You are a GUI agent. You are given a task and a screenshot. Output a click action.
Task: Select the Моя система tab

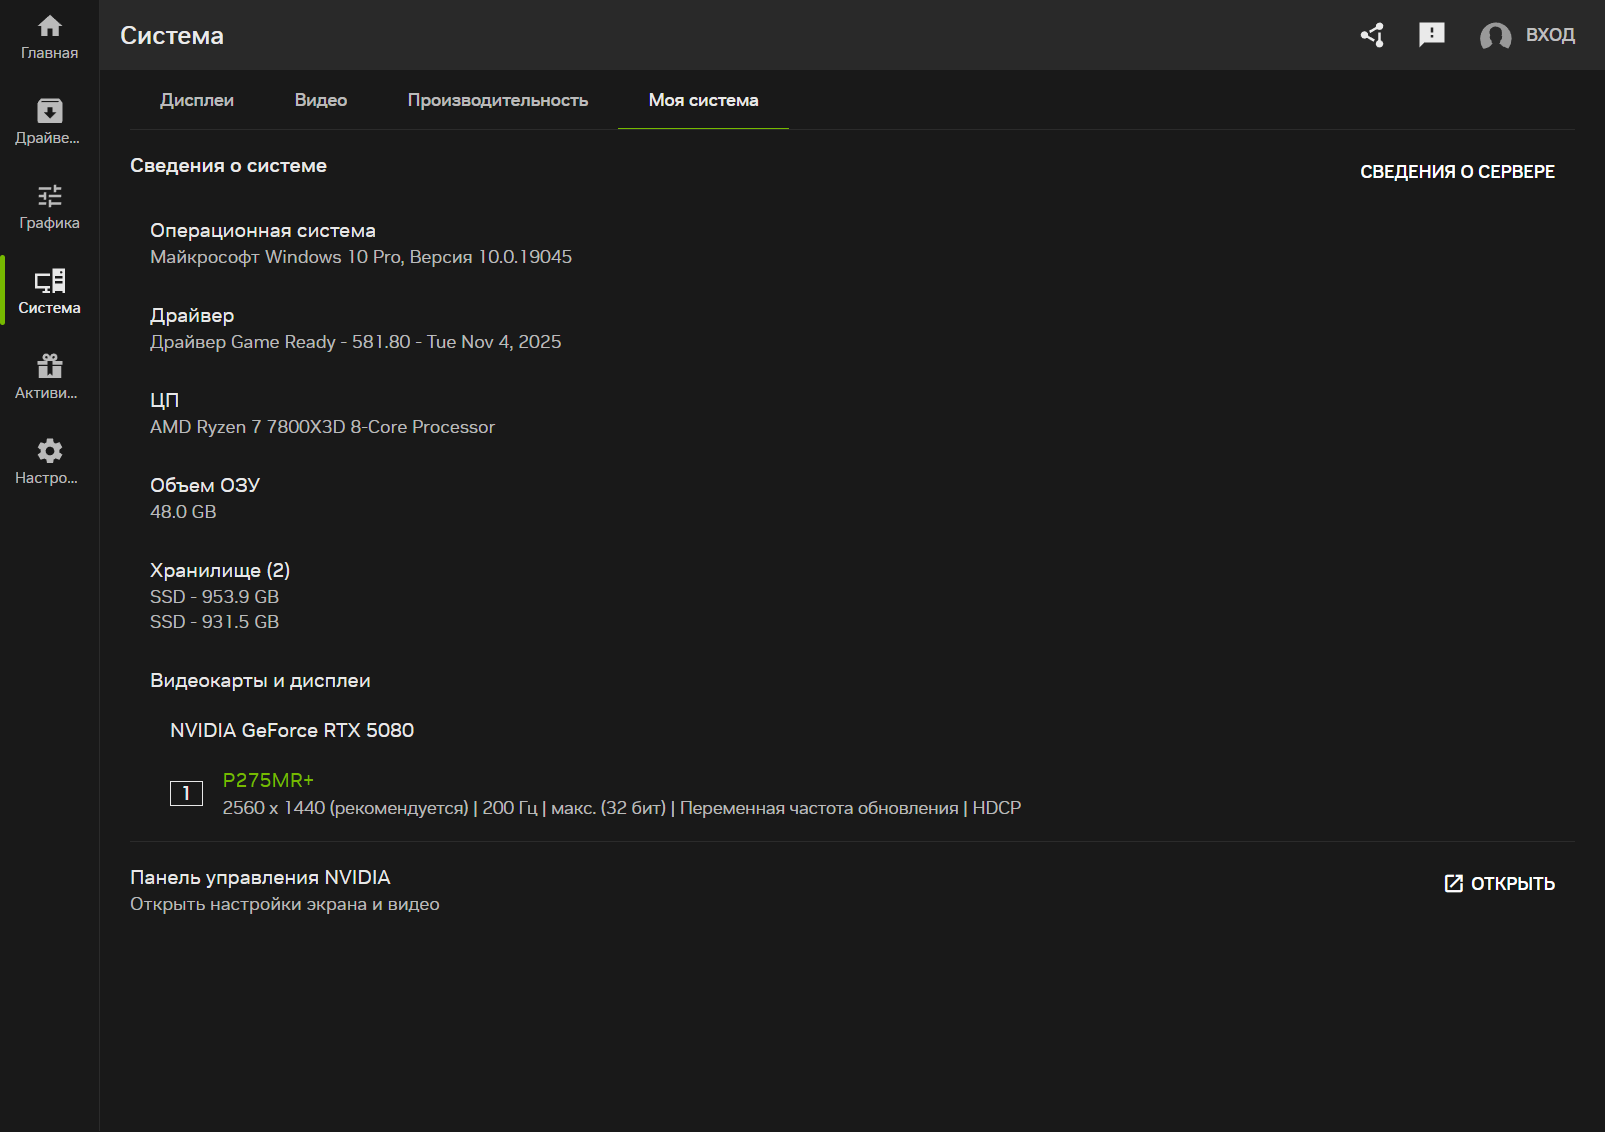coord(703,100)
